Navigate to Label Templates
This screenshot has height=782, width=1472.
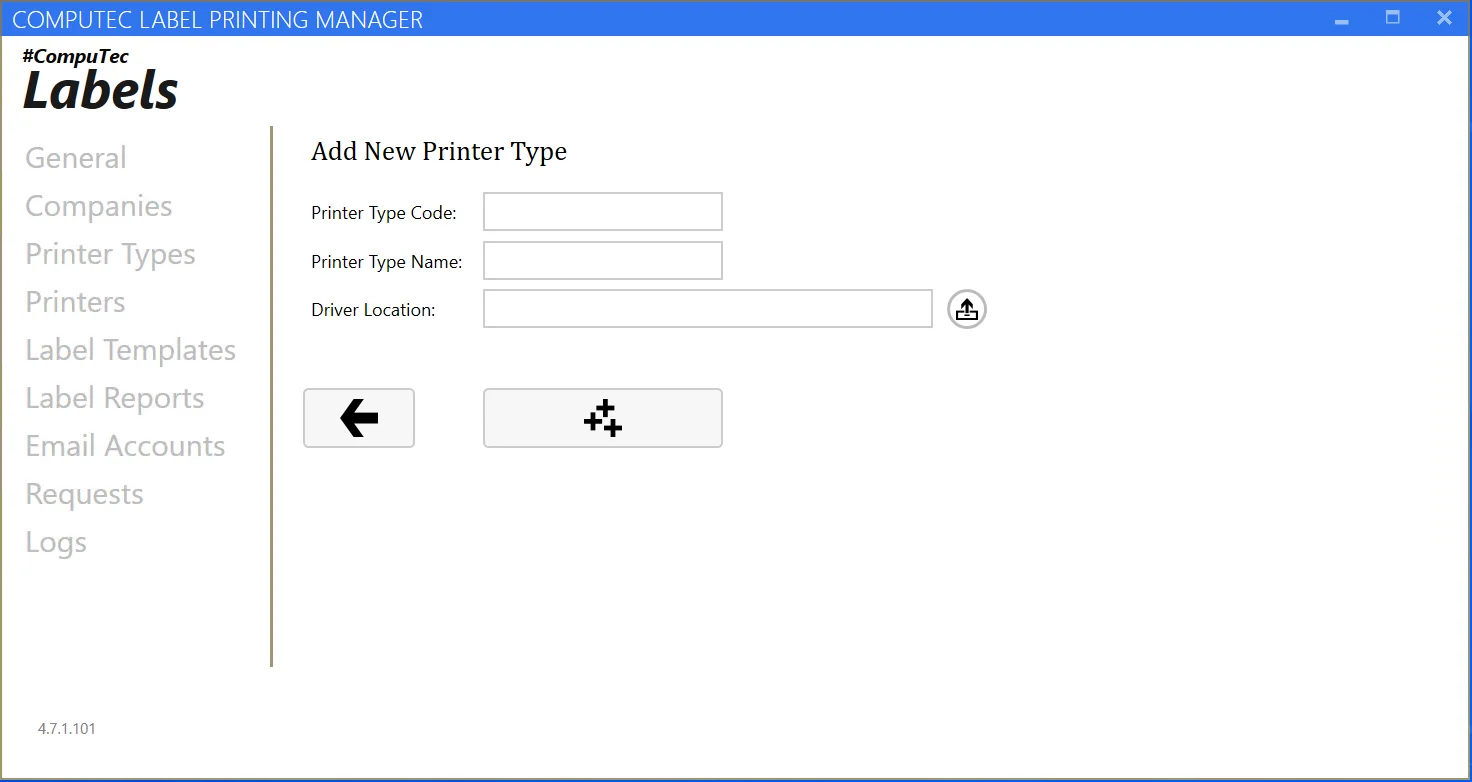tap(130, 349)
